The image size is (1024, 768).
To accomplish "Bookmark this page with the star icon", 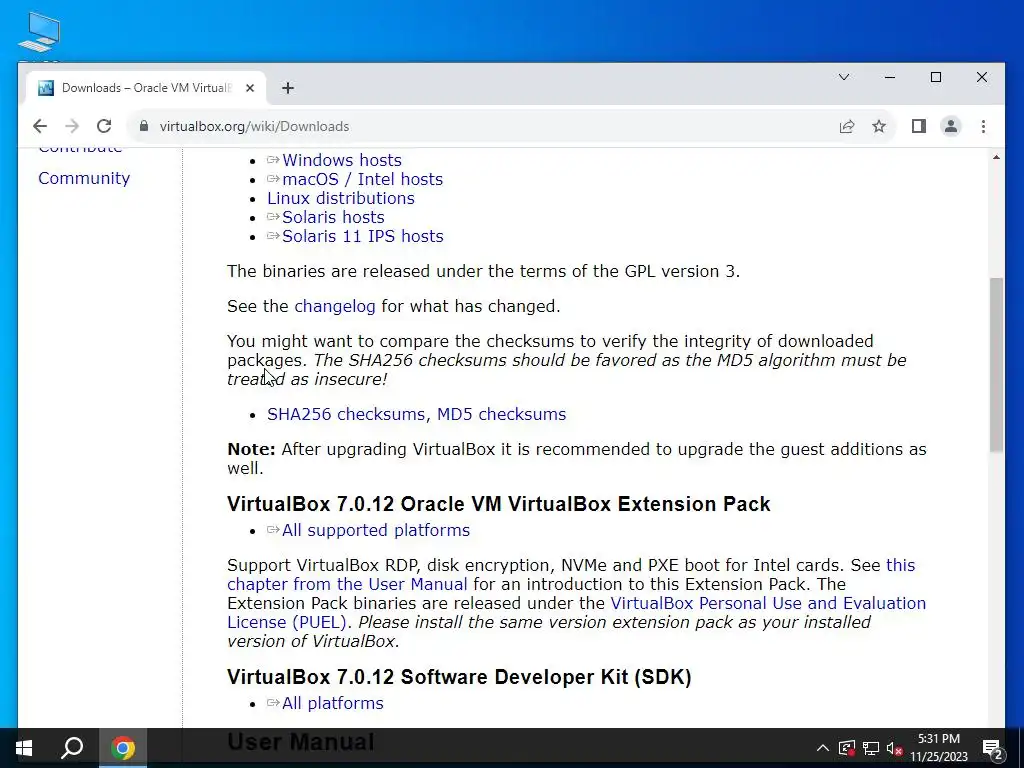I will [x=879, y=126].
